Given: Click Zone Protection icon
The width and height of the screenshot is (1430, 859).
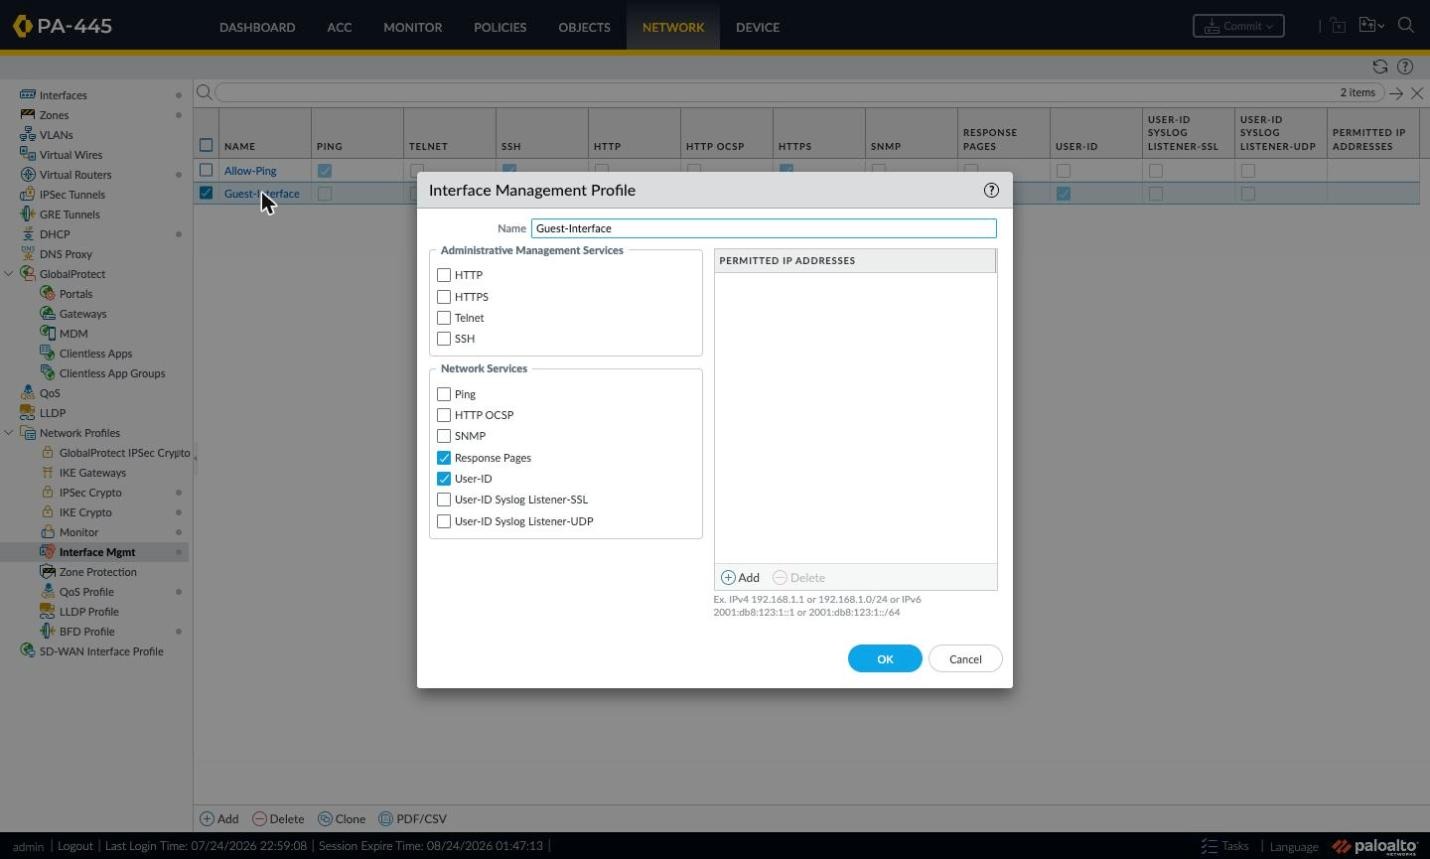Looking at the screenshot, I should pyautogui.click(x=47, y=571).
